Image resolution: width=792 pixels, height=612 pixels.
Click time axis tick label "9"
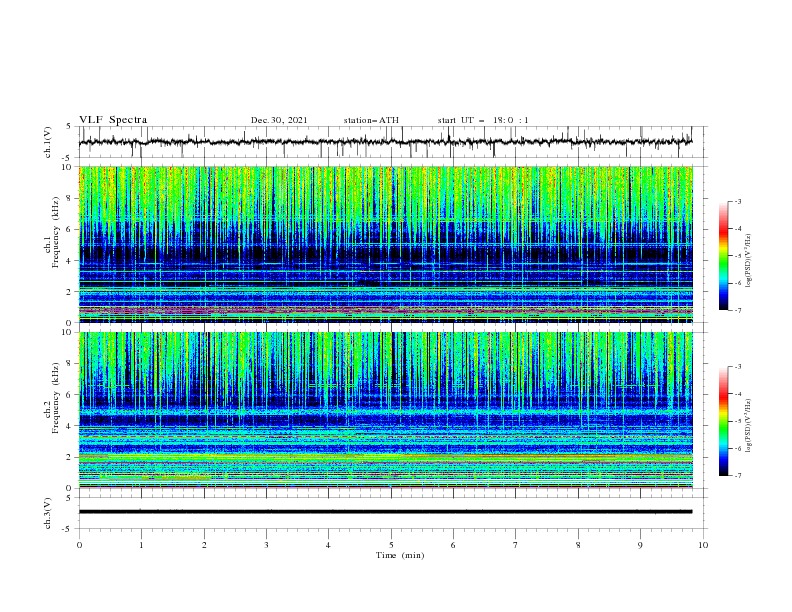point(640,545)
